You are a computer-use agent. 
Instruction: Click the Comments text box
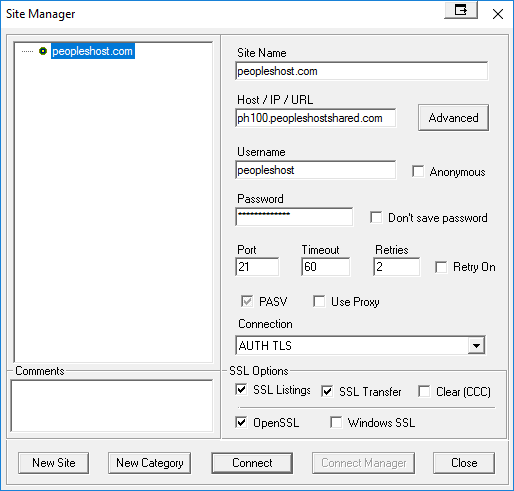[x=112, y=406]
